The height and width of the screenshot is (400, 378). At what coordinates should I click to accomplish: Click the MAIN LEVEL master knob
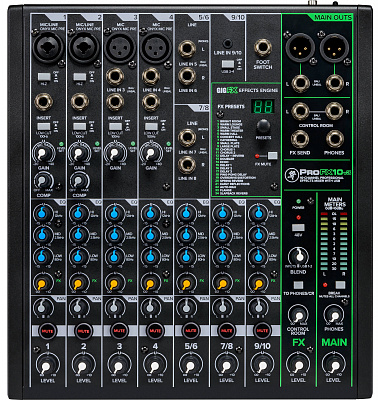(334, 366)
